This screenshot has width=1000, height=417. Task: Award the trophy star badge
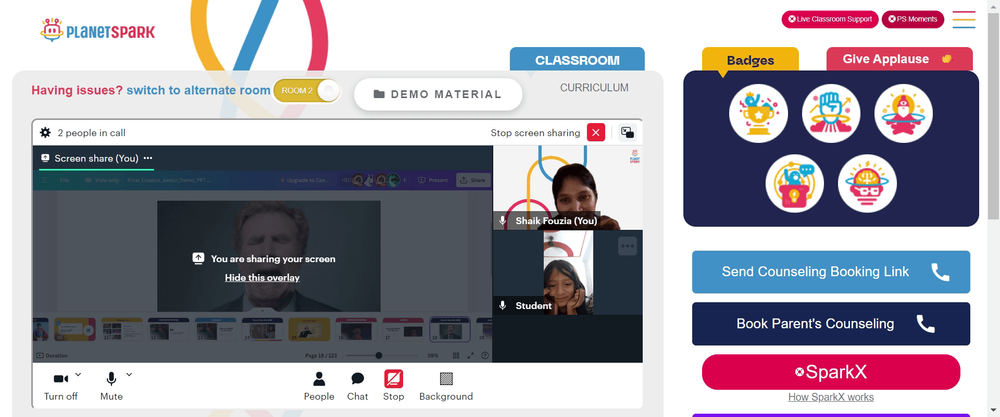coord(758,113)
